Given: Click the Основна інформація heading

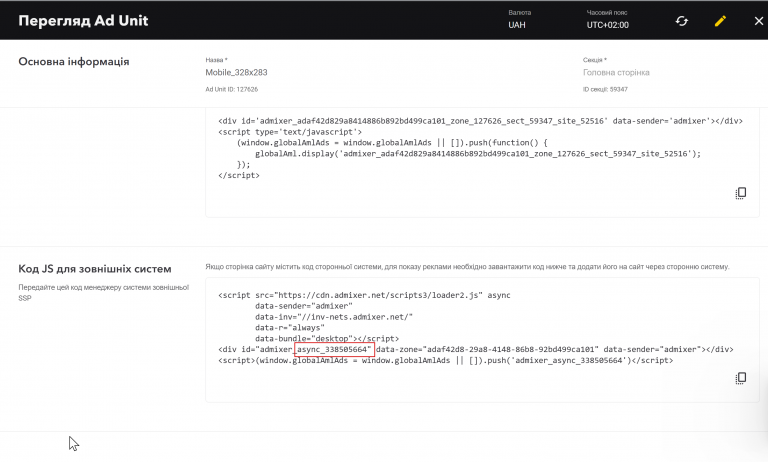Looking at the screenshot, I should click(x=74, y=62).
